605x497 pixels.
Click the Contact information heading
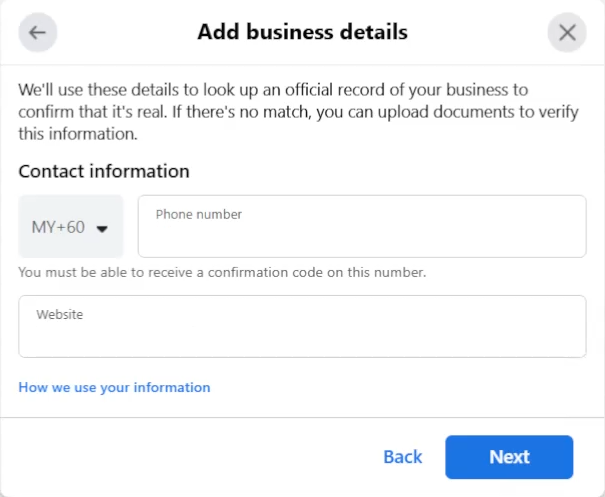(104, 171)
